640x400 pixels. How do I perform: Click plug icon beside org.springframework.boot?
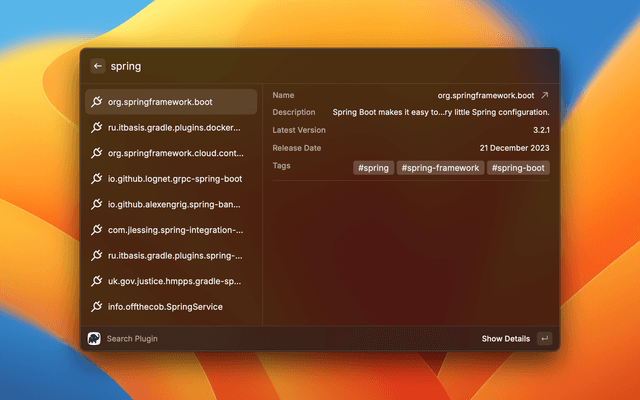97,102
